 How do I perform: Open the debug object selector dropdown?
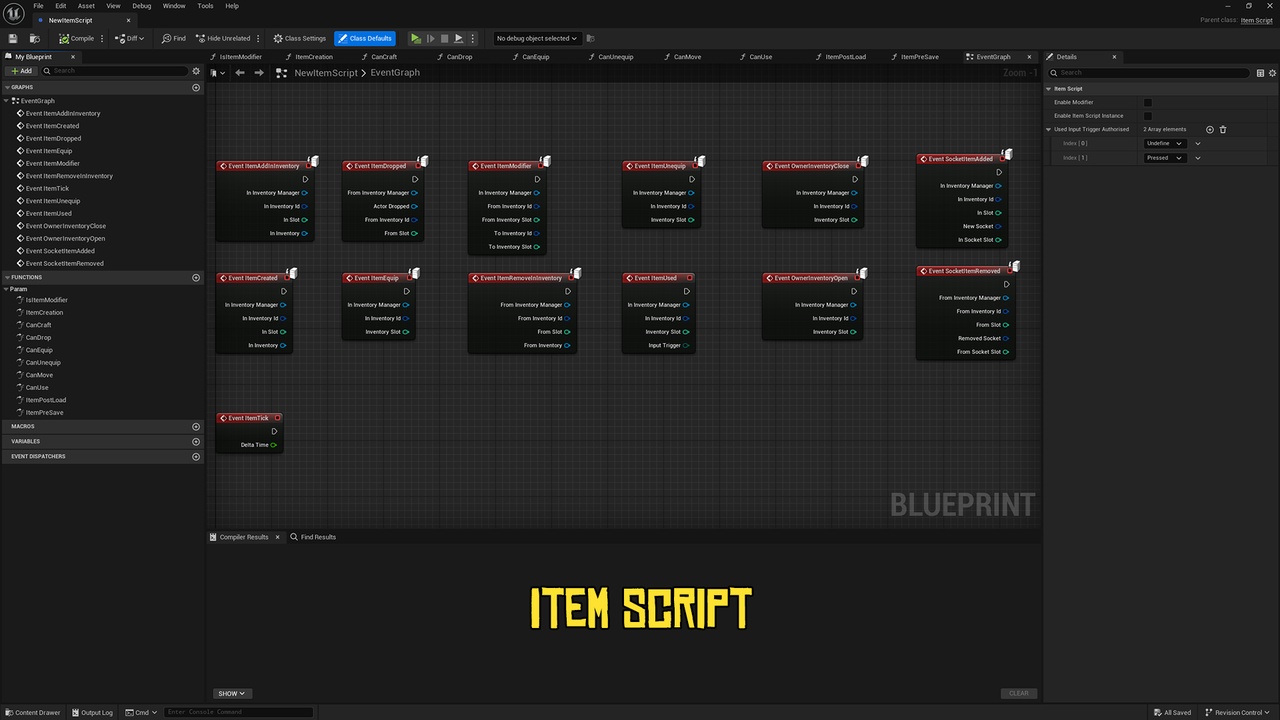(x=537, y=38)
